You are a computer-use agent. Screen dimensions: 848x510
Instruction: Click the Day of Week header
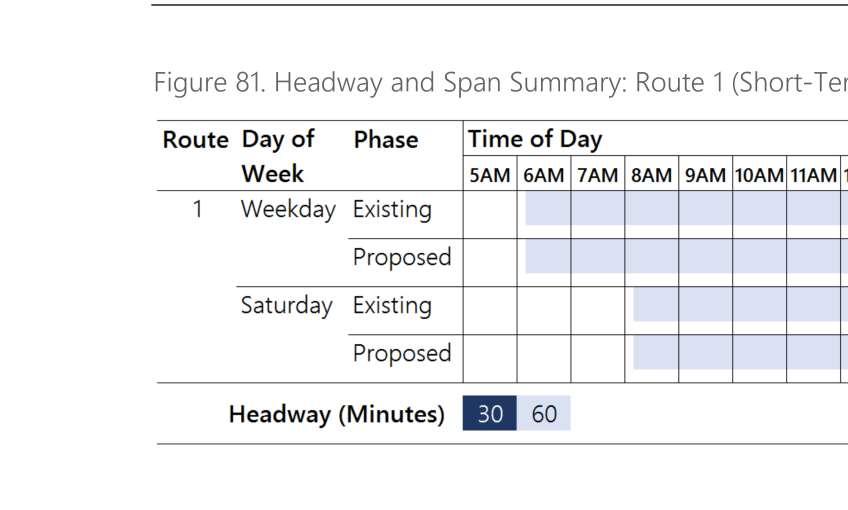click(278, 156)
